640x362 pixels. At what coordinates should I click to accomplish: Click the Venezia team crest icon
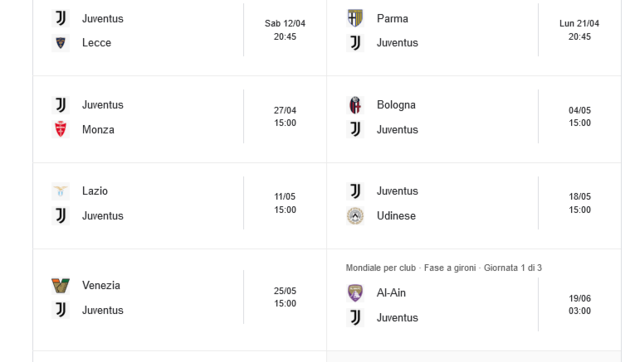(x=60, y=285)
